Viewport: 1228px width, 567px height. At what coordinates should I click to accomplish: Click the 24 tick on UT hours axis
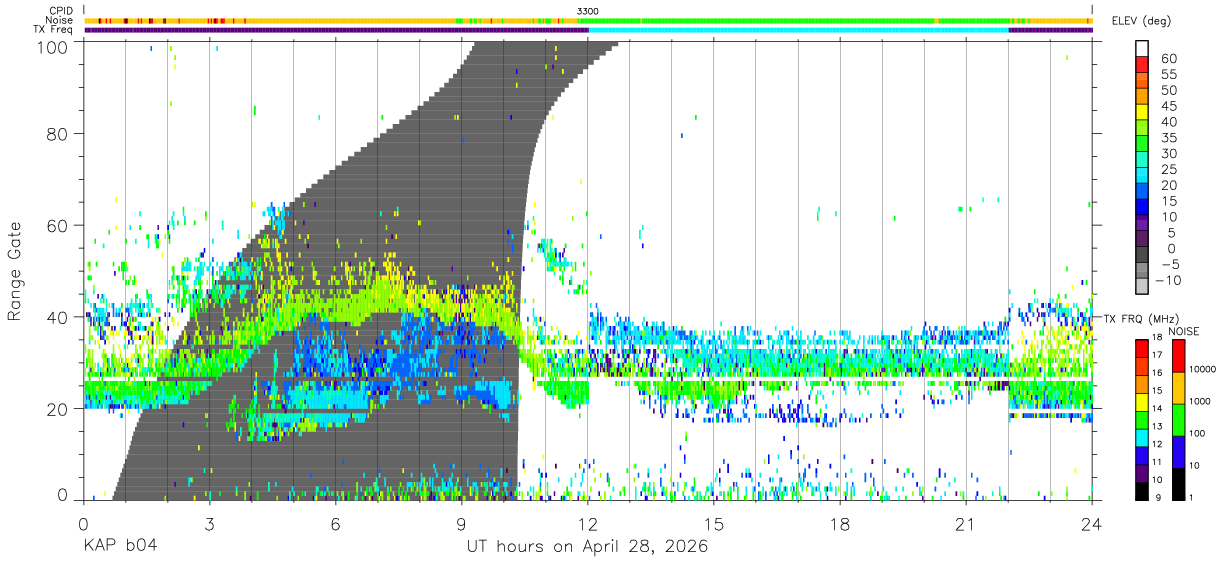coord(1092,525)
